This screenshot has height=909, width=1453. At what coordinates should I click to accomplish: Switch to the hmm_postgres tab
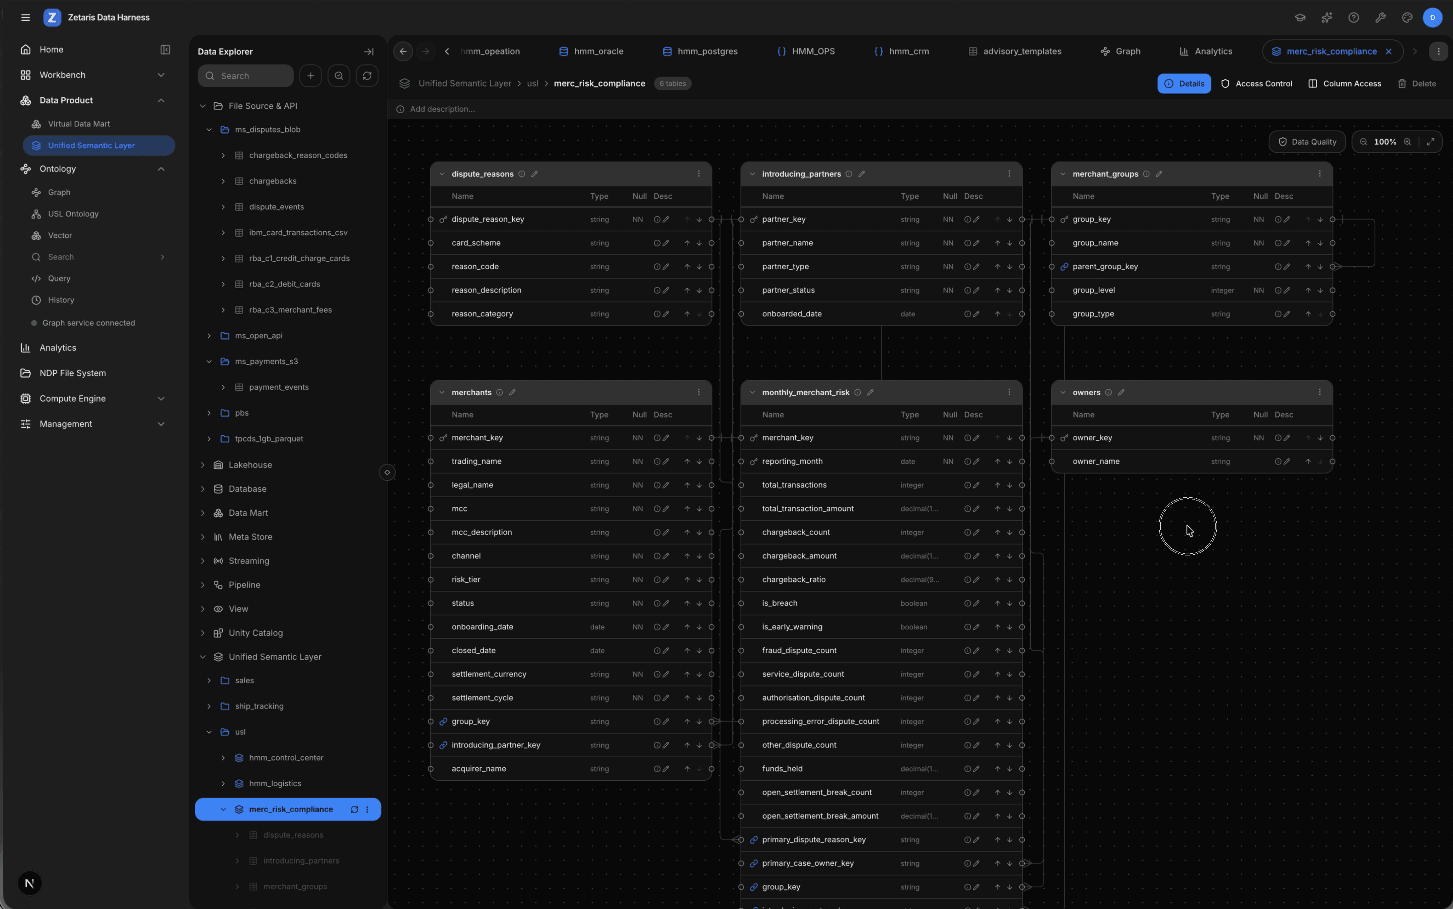click(700, 51)
